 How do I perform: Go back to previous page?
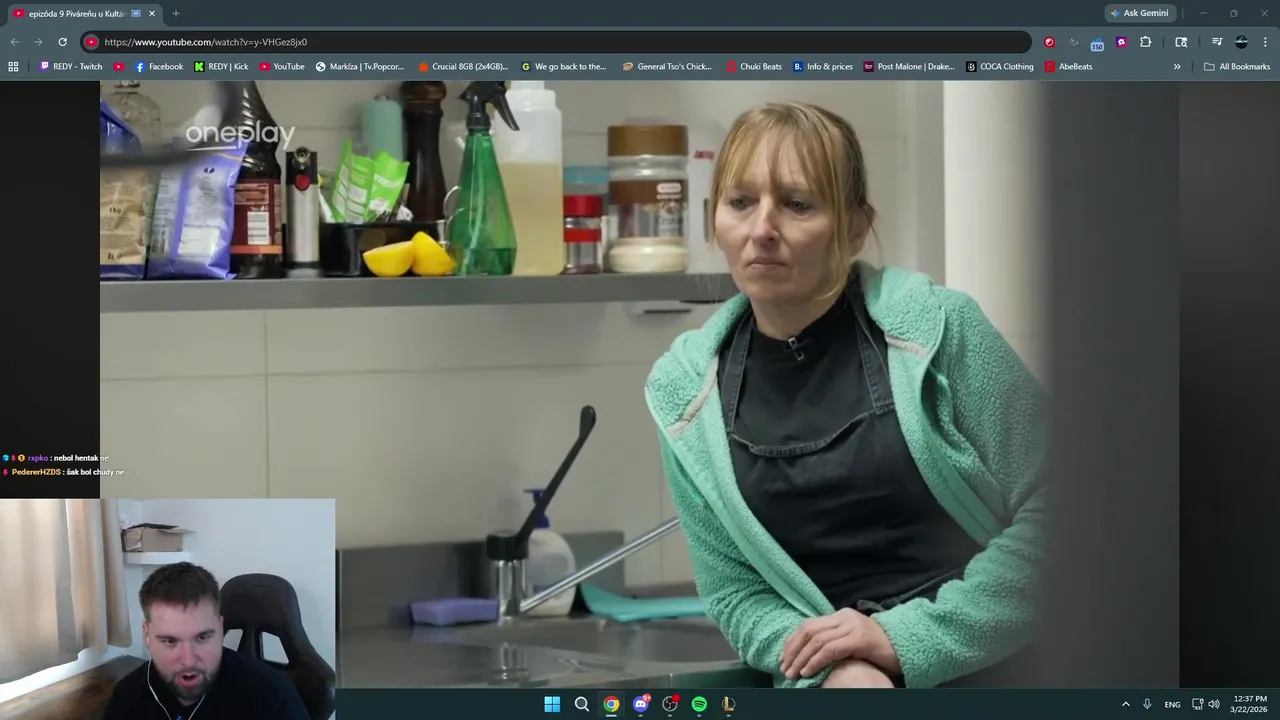[x=14, y=42]
